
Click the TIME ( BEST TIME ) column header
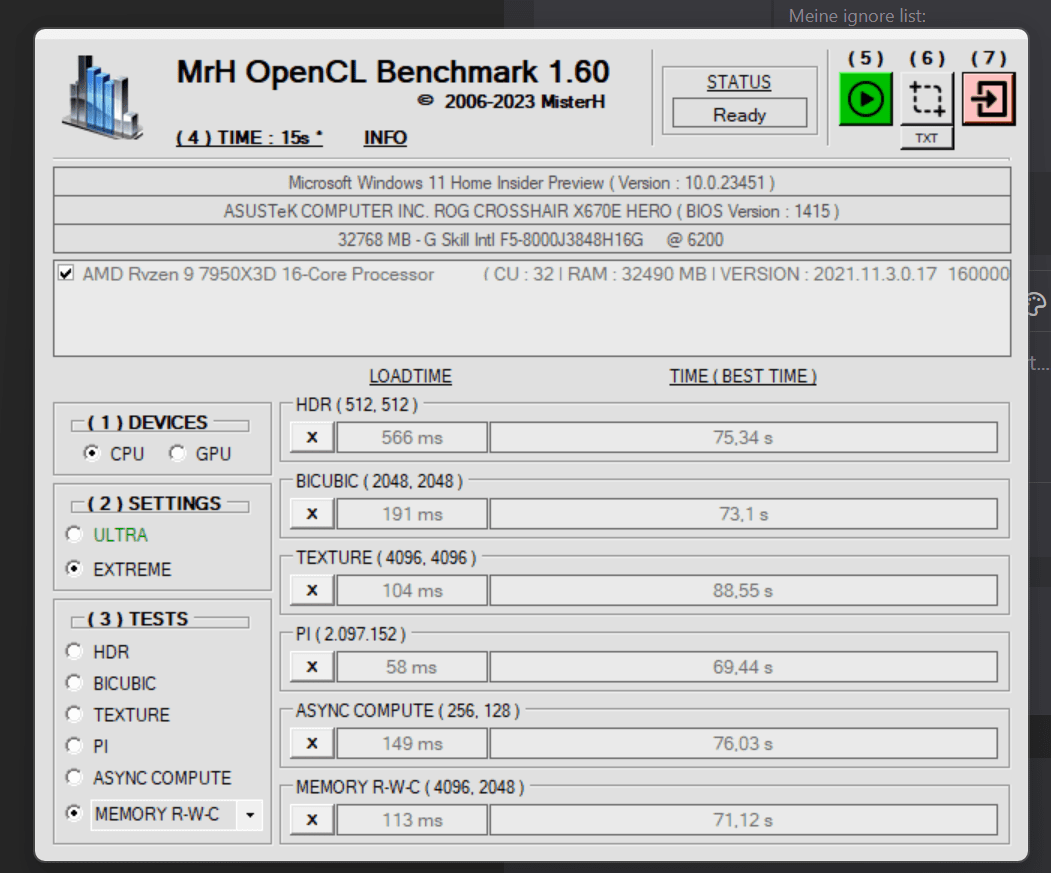[743, 376]
